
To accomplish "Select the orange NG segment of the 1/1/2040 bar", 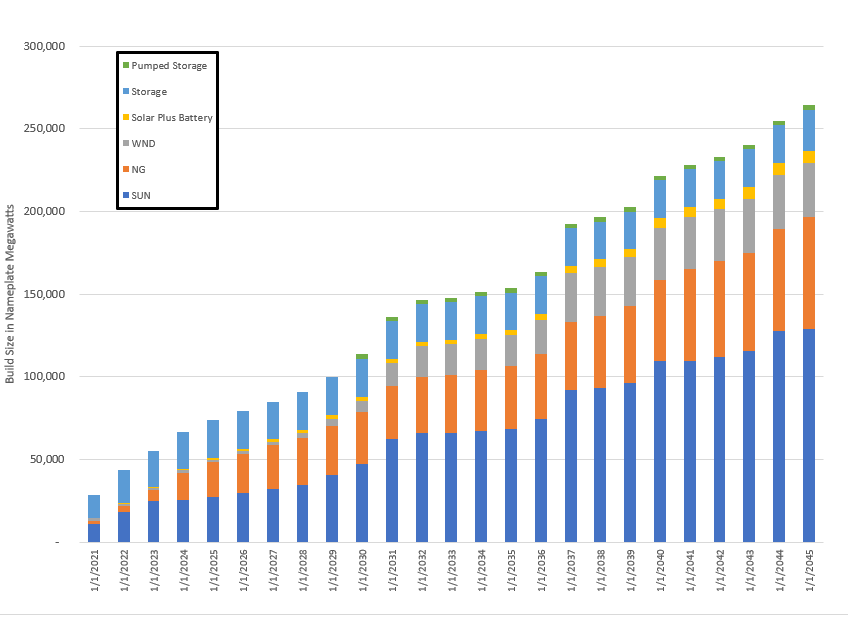I will pos(660,320).
